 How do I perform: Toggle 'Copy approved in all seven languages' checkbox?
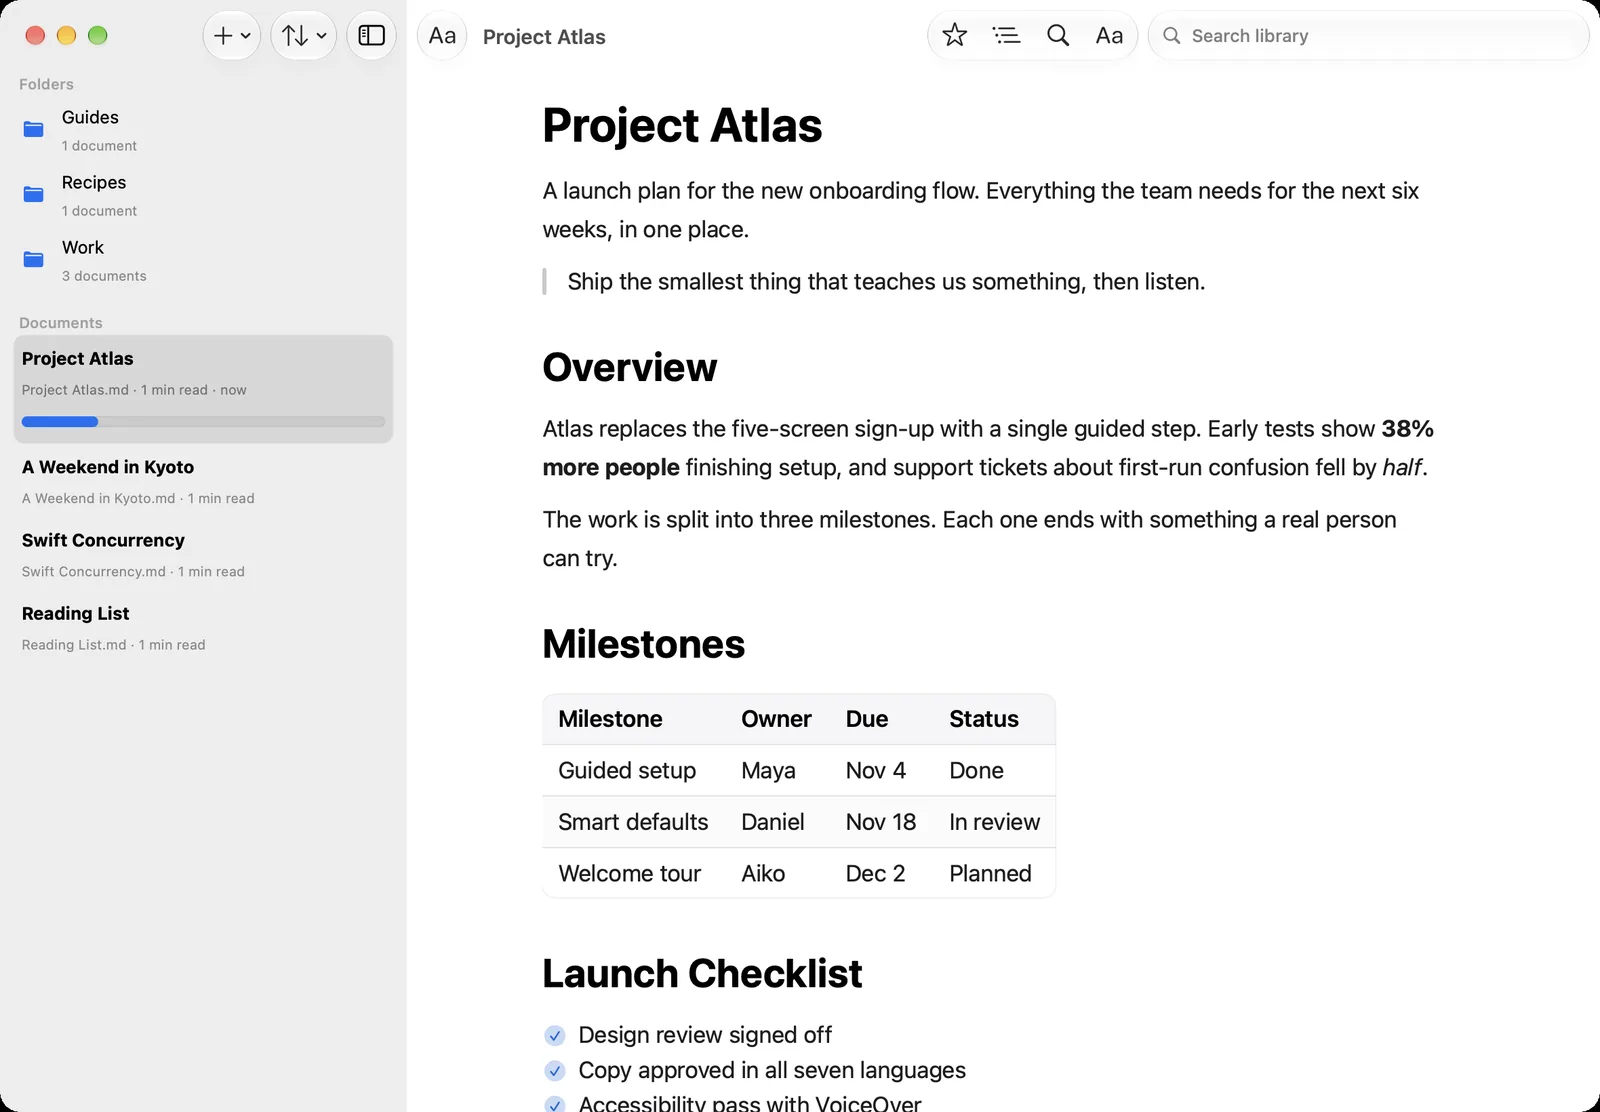(555, 1071)
